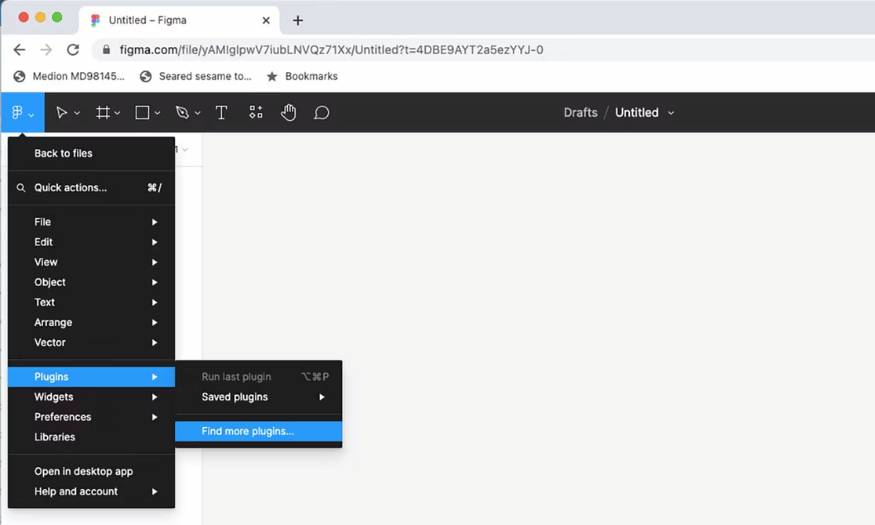
Task: Select the Comment tool bubble
Action: [x=321, y=113]
